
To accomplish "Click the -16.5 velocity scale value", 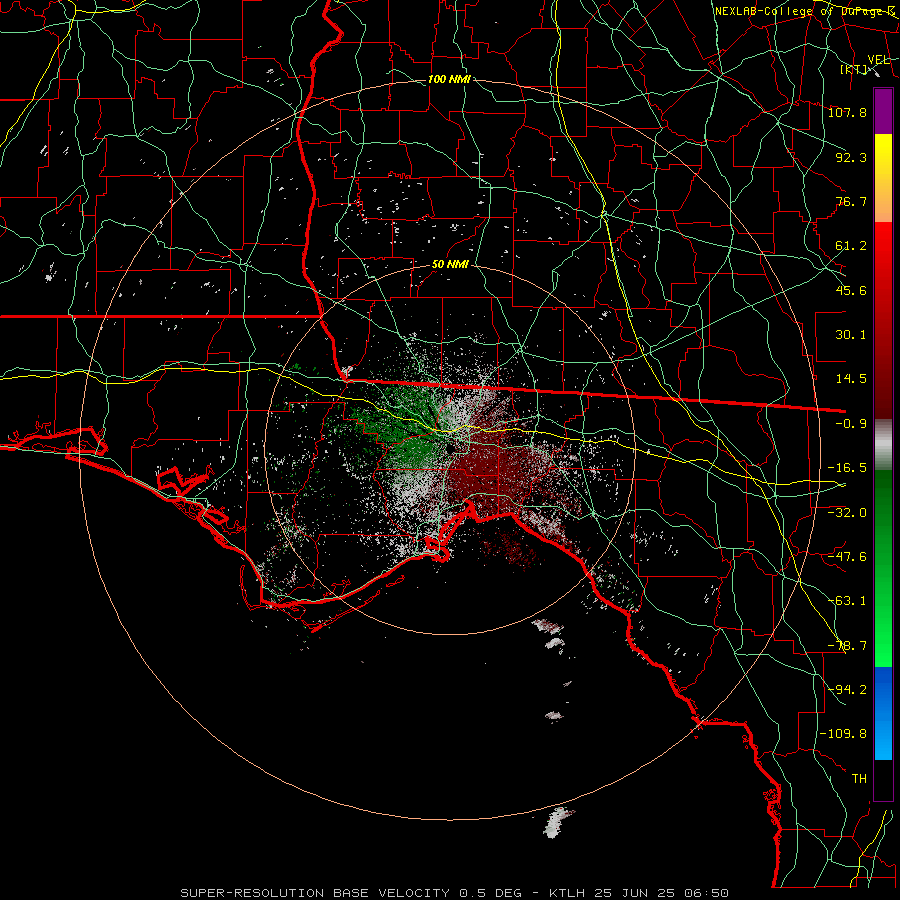I will (847, 468).
